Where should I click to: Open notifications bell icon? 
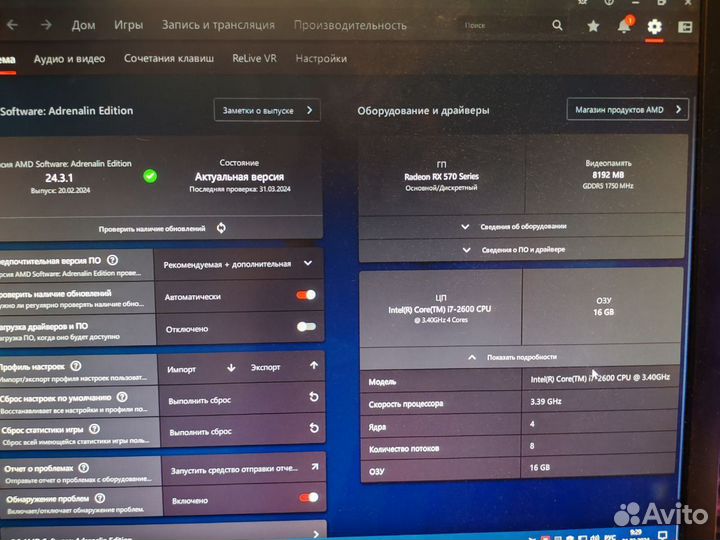pyautogui.click(x=624, y=26)
